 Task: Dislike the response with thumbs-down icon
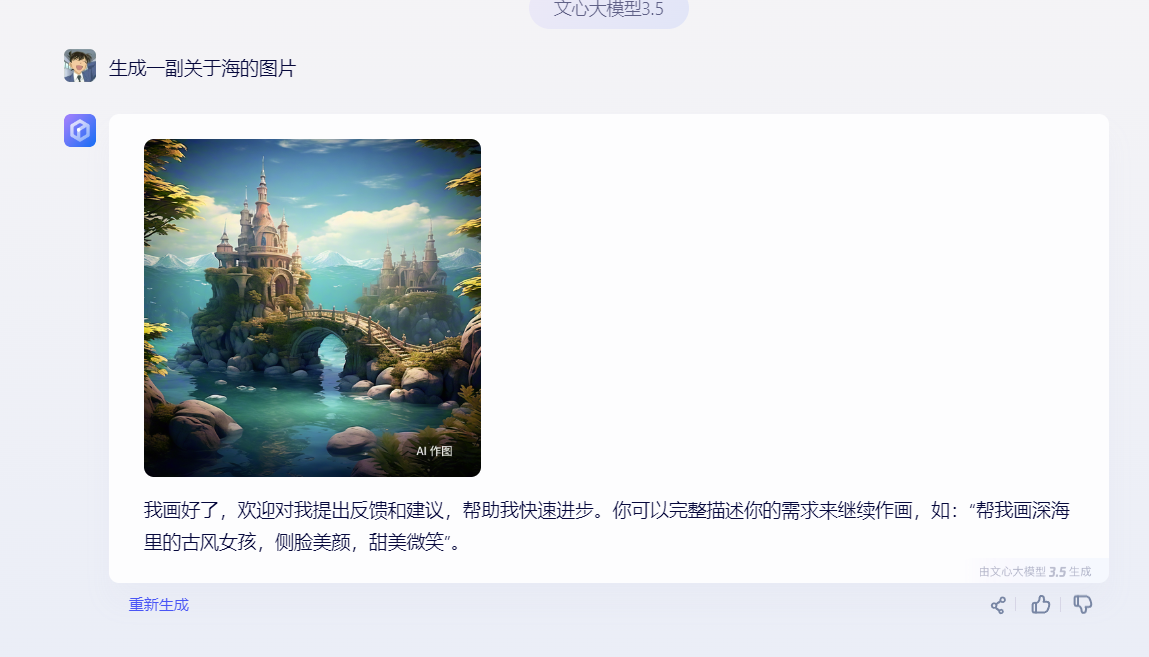(1082, 604)
